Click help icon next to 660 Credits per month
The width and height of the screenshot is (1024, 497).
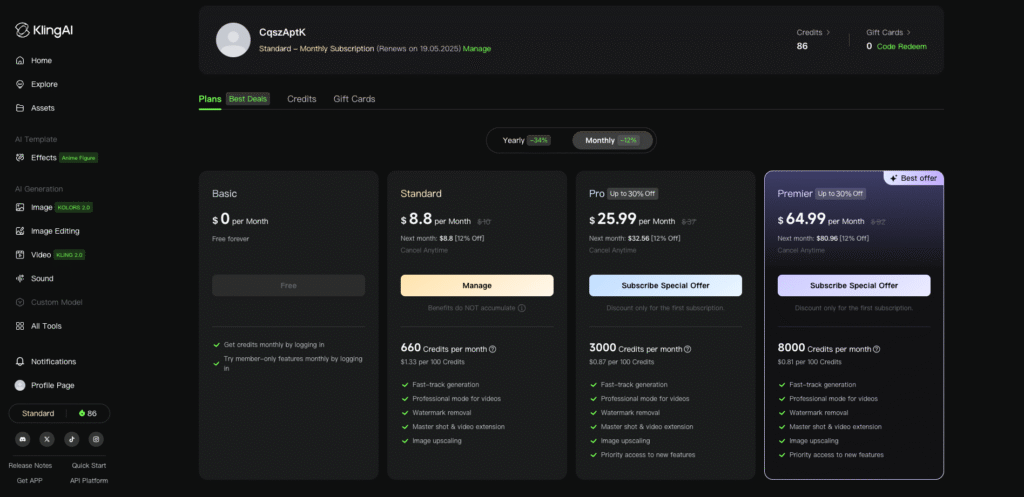492,349
